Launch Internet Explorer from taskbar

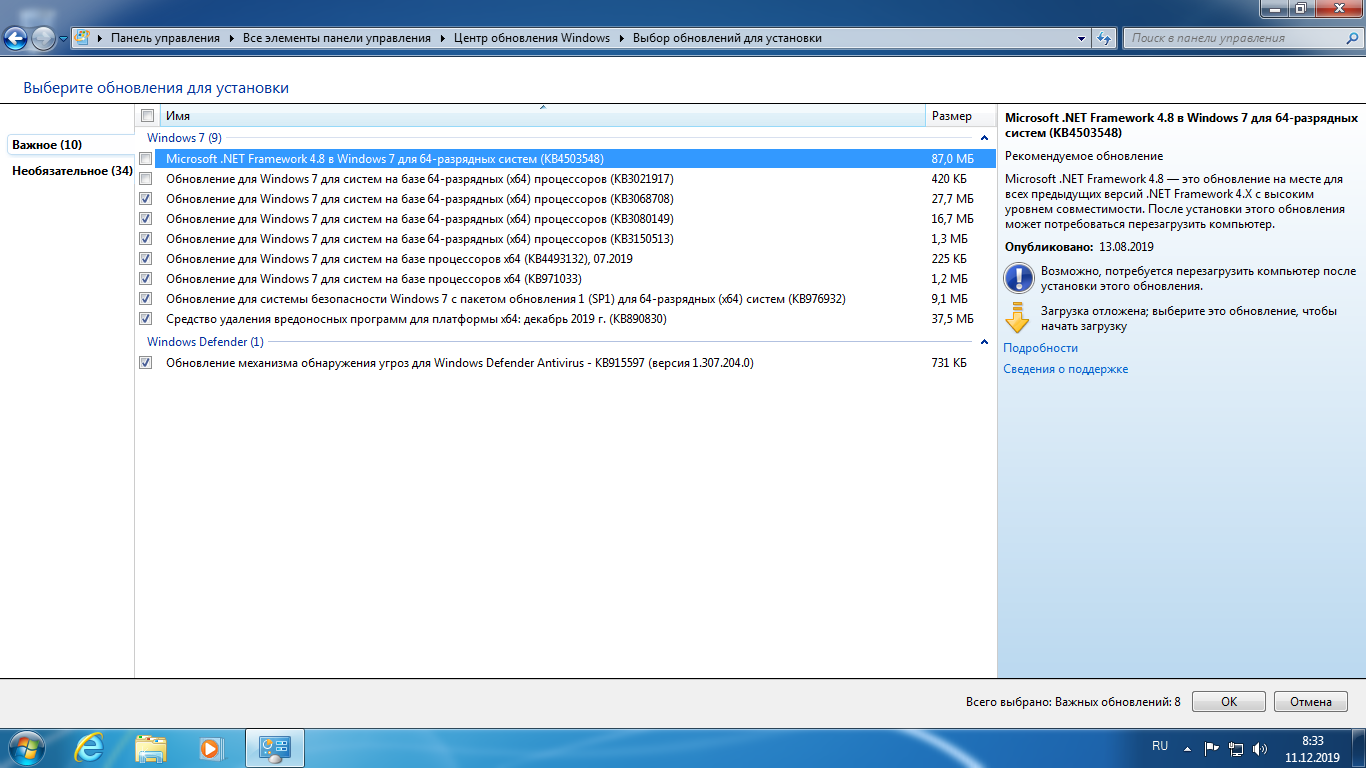click(90, 748)
